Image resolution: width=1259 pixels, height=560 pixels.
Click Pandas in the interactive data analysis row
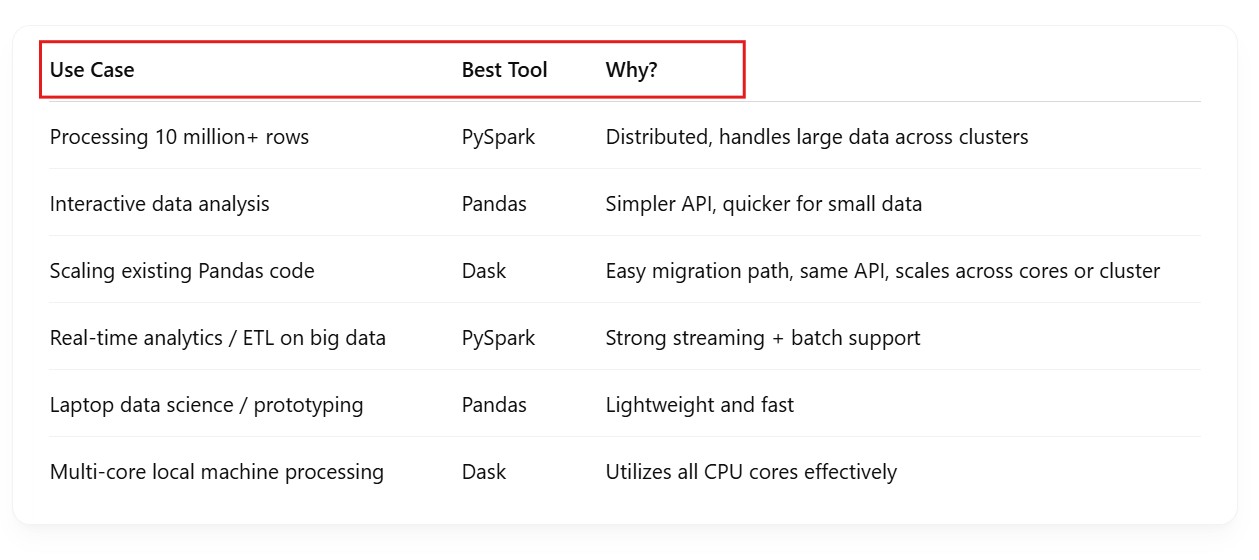point(494,204)
